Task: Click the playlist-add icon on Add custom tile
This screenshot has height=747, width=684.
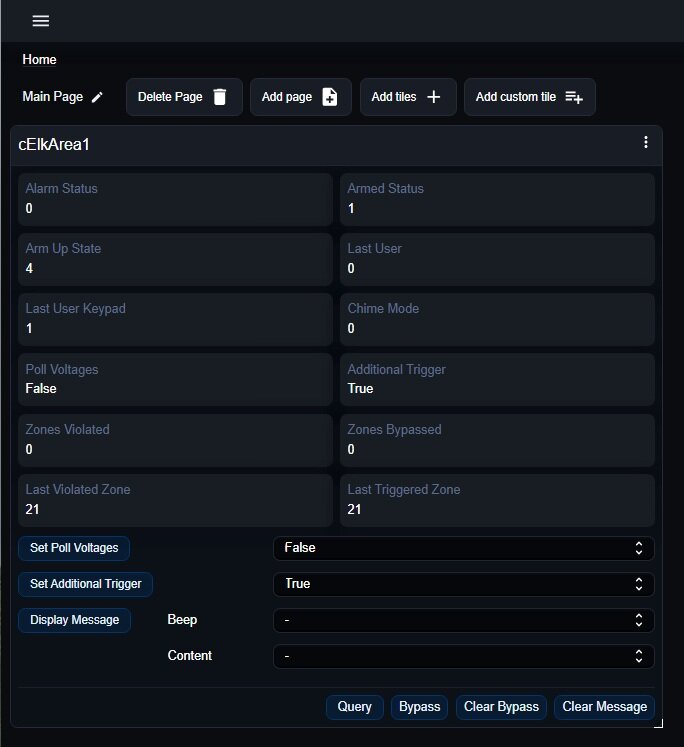Action: [x=573, y=97]
